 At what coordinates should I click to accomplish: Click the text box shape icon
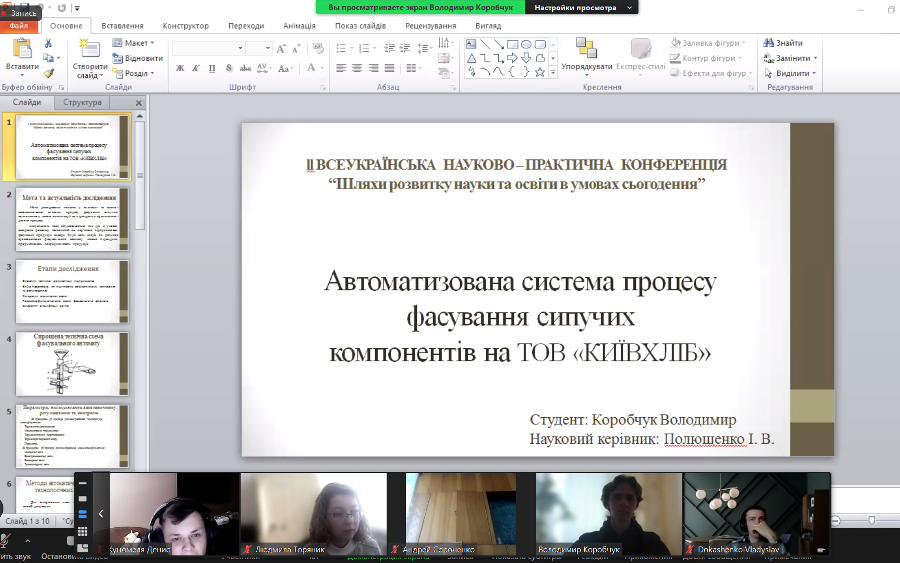click(x=471, y=44)
